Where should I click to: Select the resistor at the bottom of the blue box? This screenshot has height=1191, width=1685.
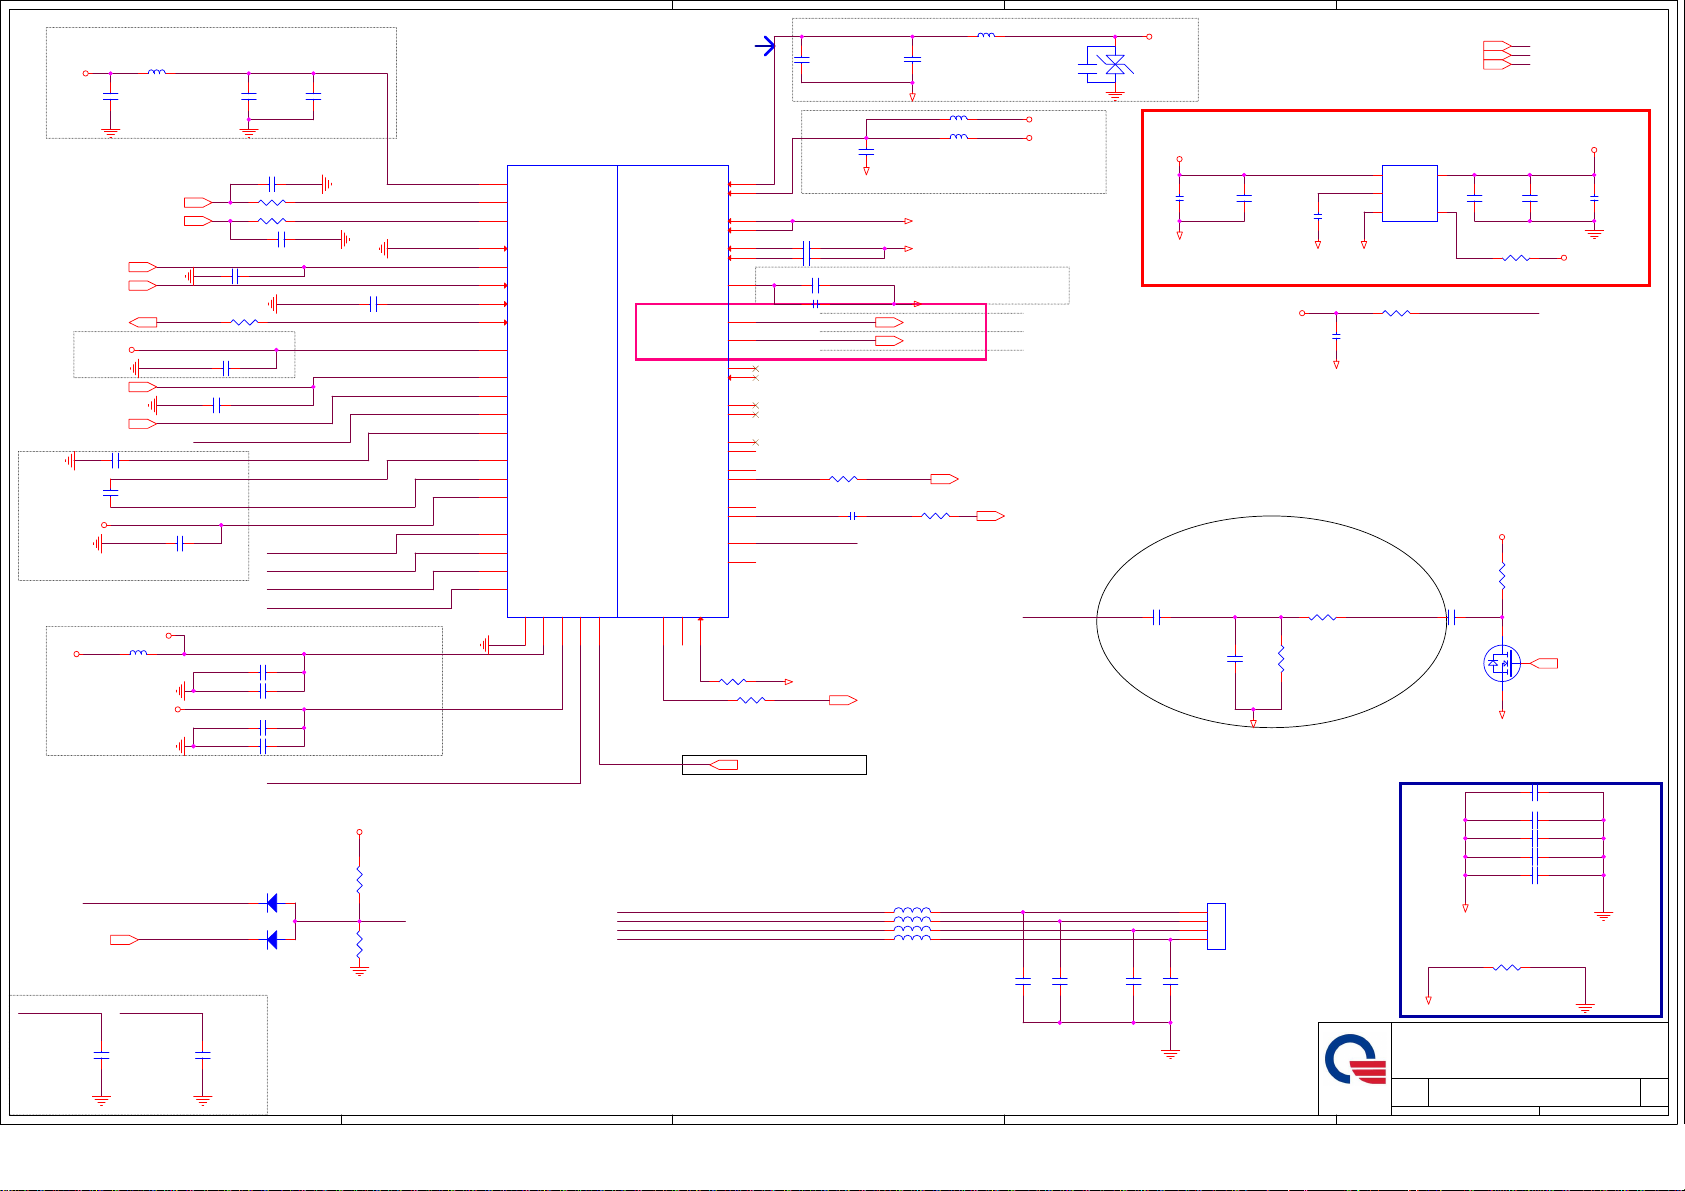(1507, 968)
